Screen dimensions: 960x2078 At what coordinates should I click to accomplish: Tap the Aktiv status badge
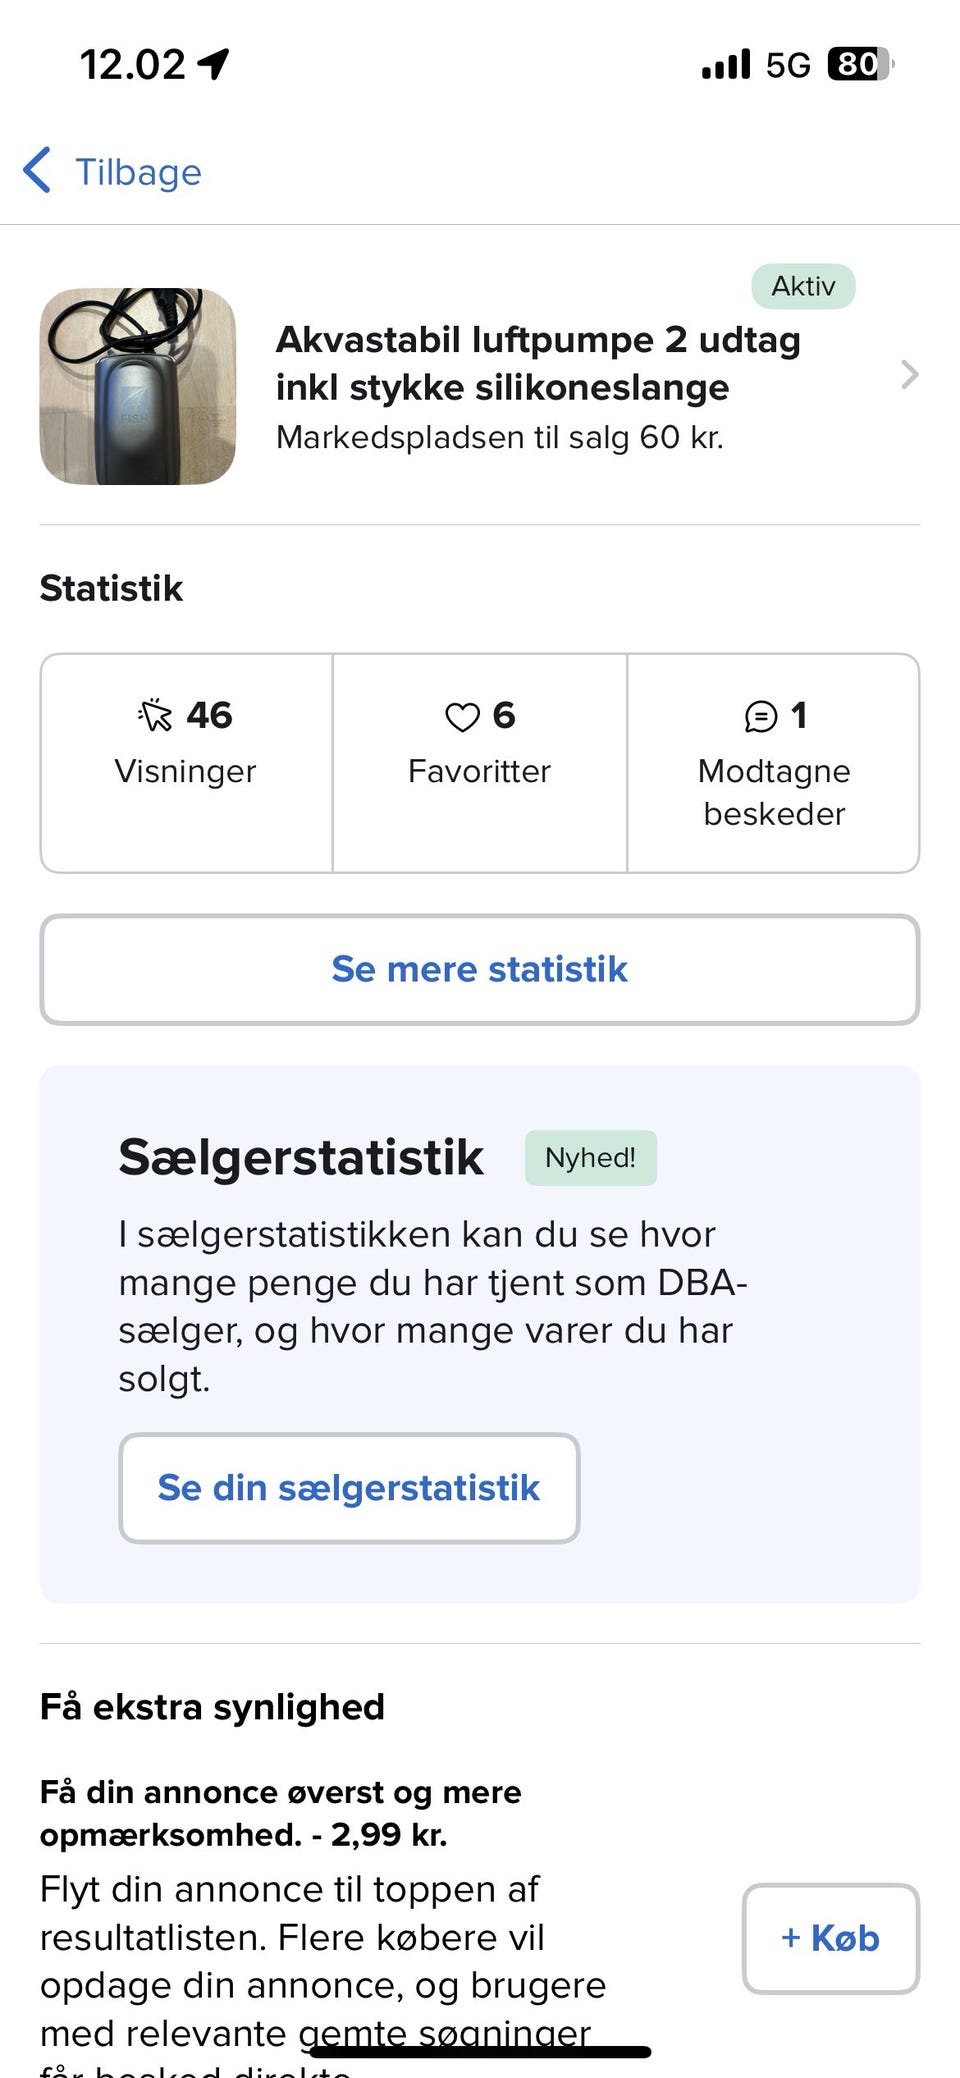point(803,286)
